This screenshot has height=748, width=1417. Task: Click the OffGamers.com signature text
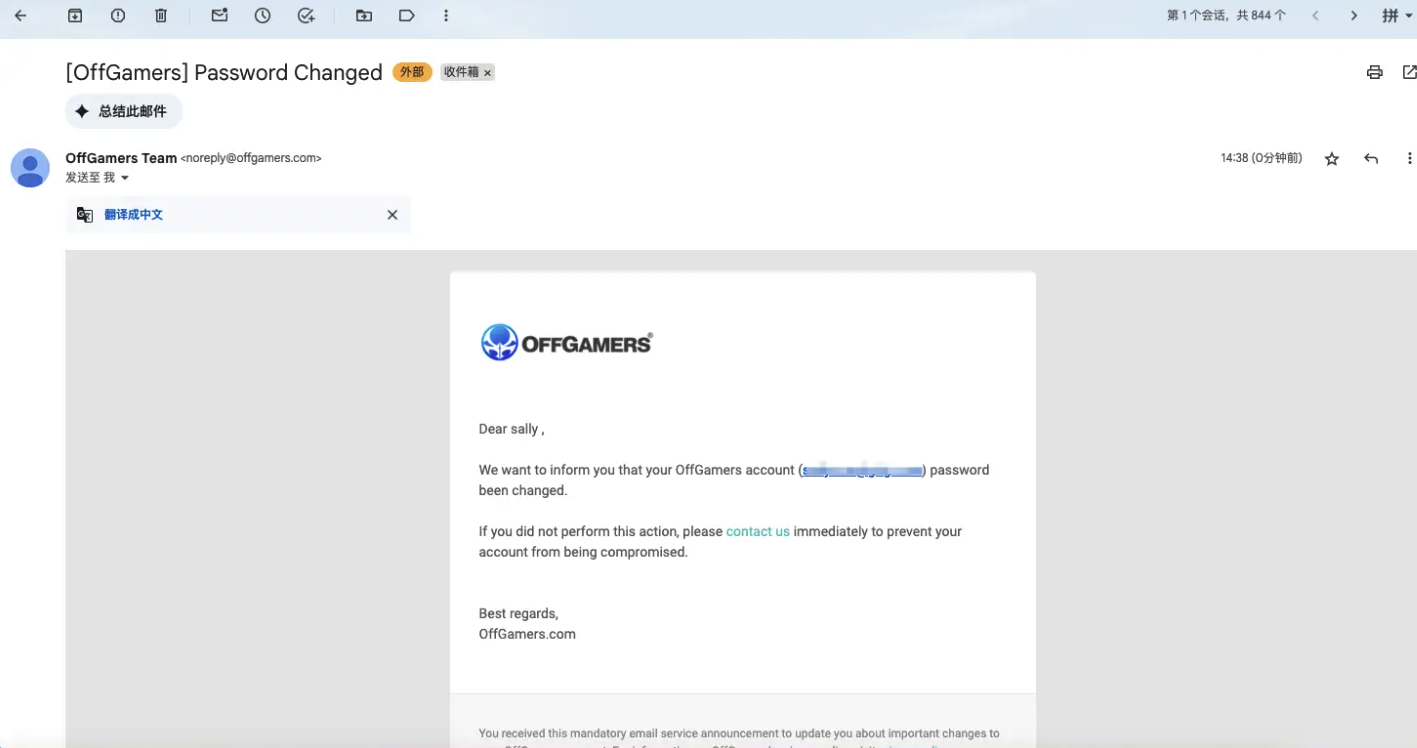pos(527,634)
